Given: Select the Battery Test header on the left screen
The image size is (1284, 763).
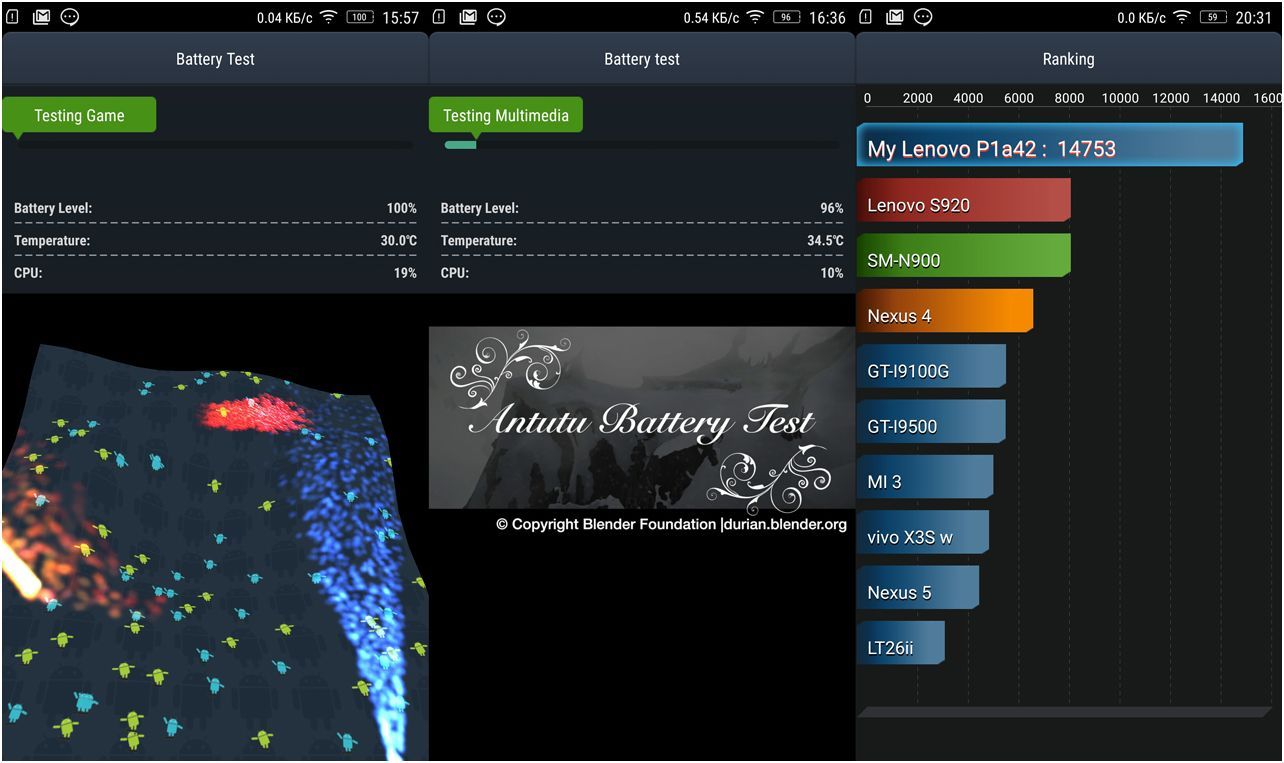Looking at the screenshot, I should click(x=215, y=59).
